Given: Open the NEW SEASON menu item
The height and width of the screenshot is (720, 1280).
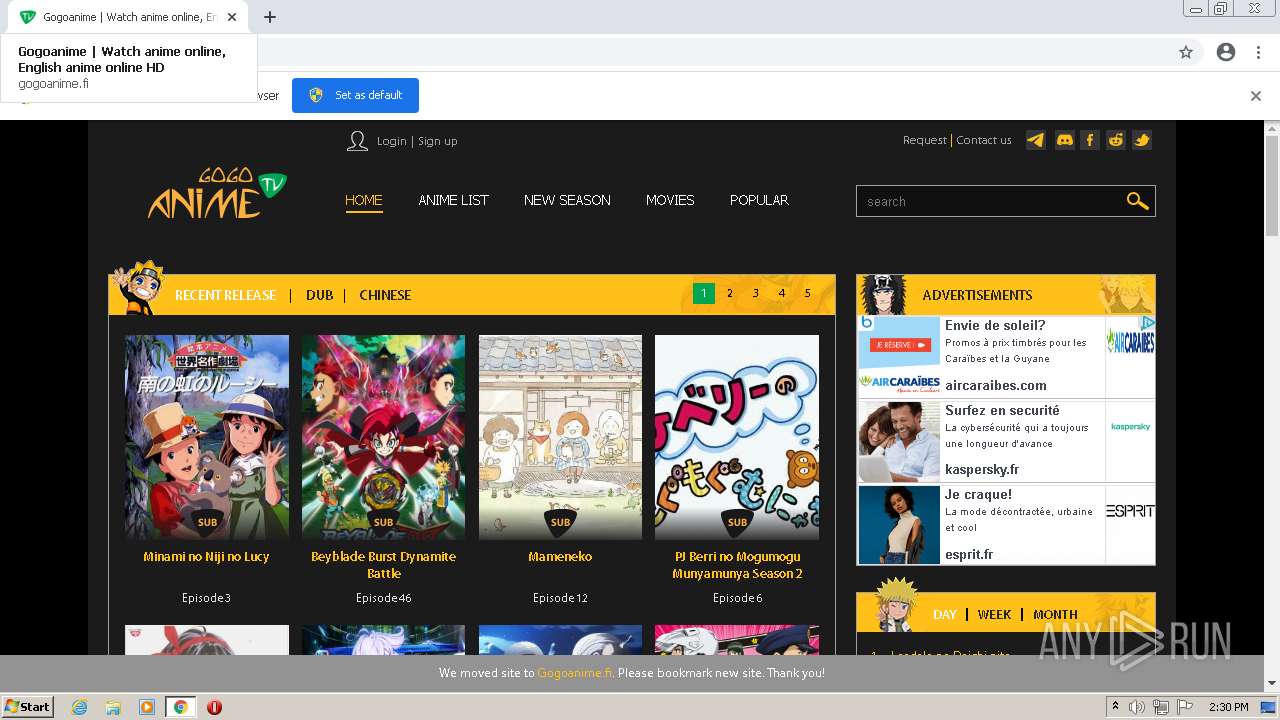Looking at the screenshot, I should [567, 200].
